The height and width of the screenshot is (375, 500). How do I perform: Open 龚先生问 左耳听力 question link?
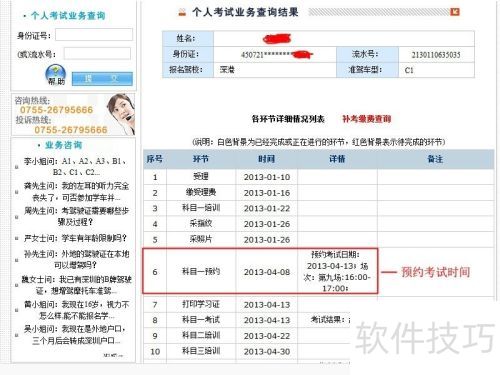pyautogui.click(x=76, y=192)
